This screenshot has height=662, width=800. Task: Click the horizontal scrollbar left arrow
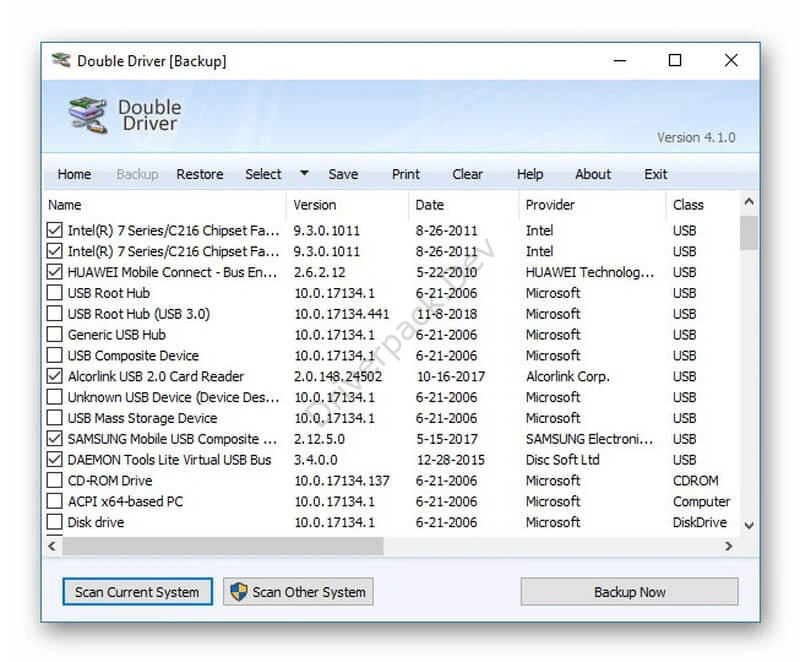point(52,546)
